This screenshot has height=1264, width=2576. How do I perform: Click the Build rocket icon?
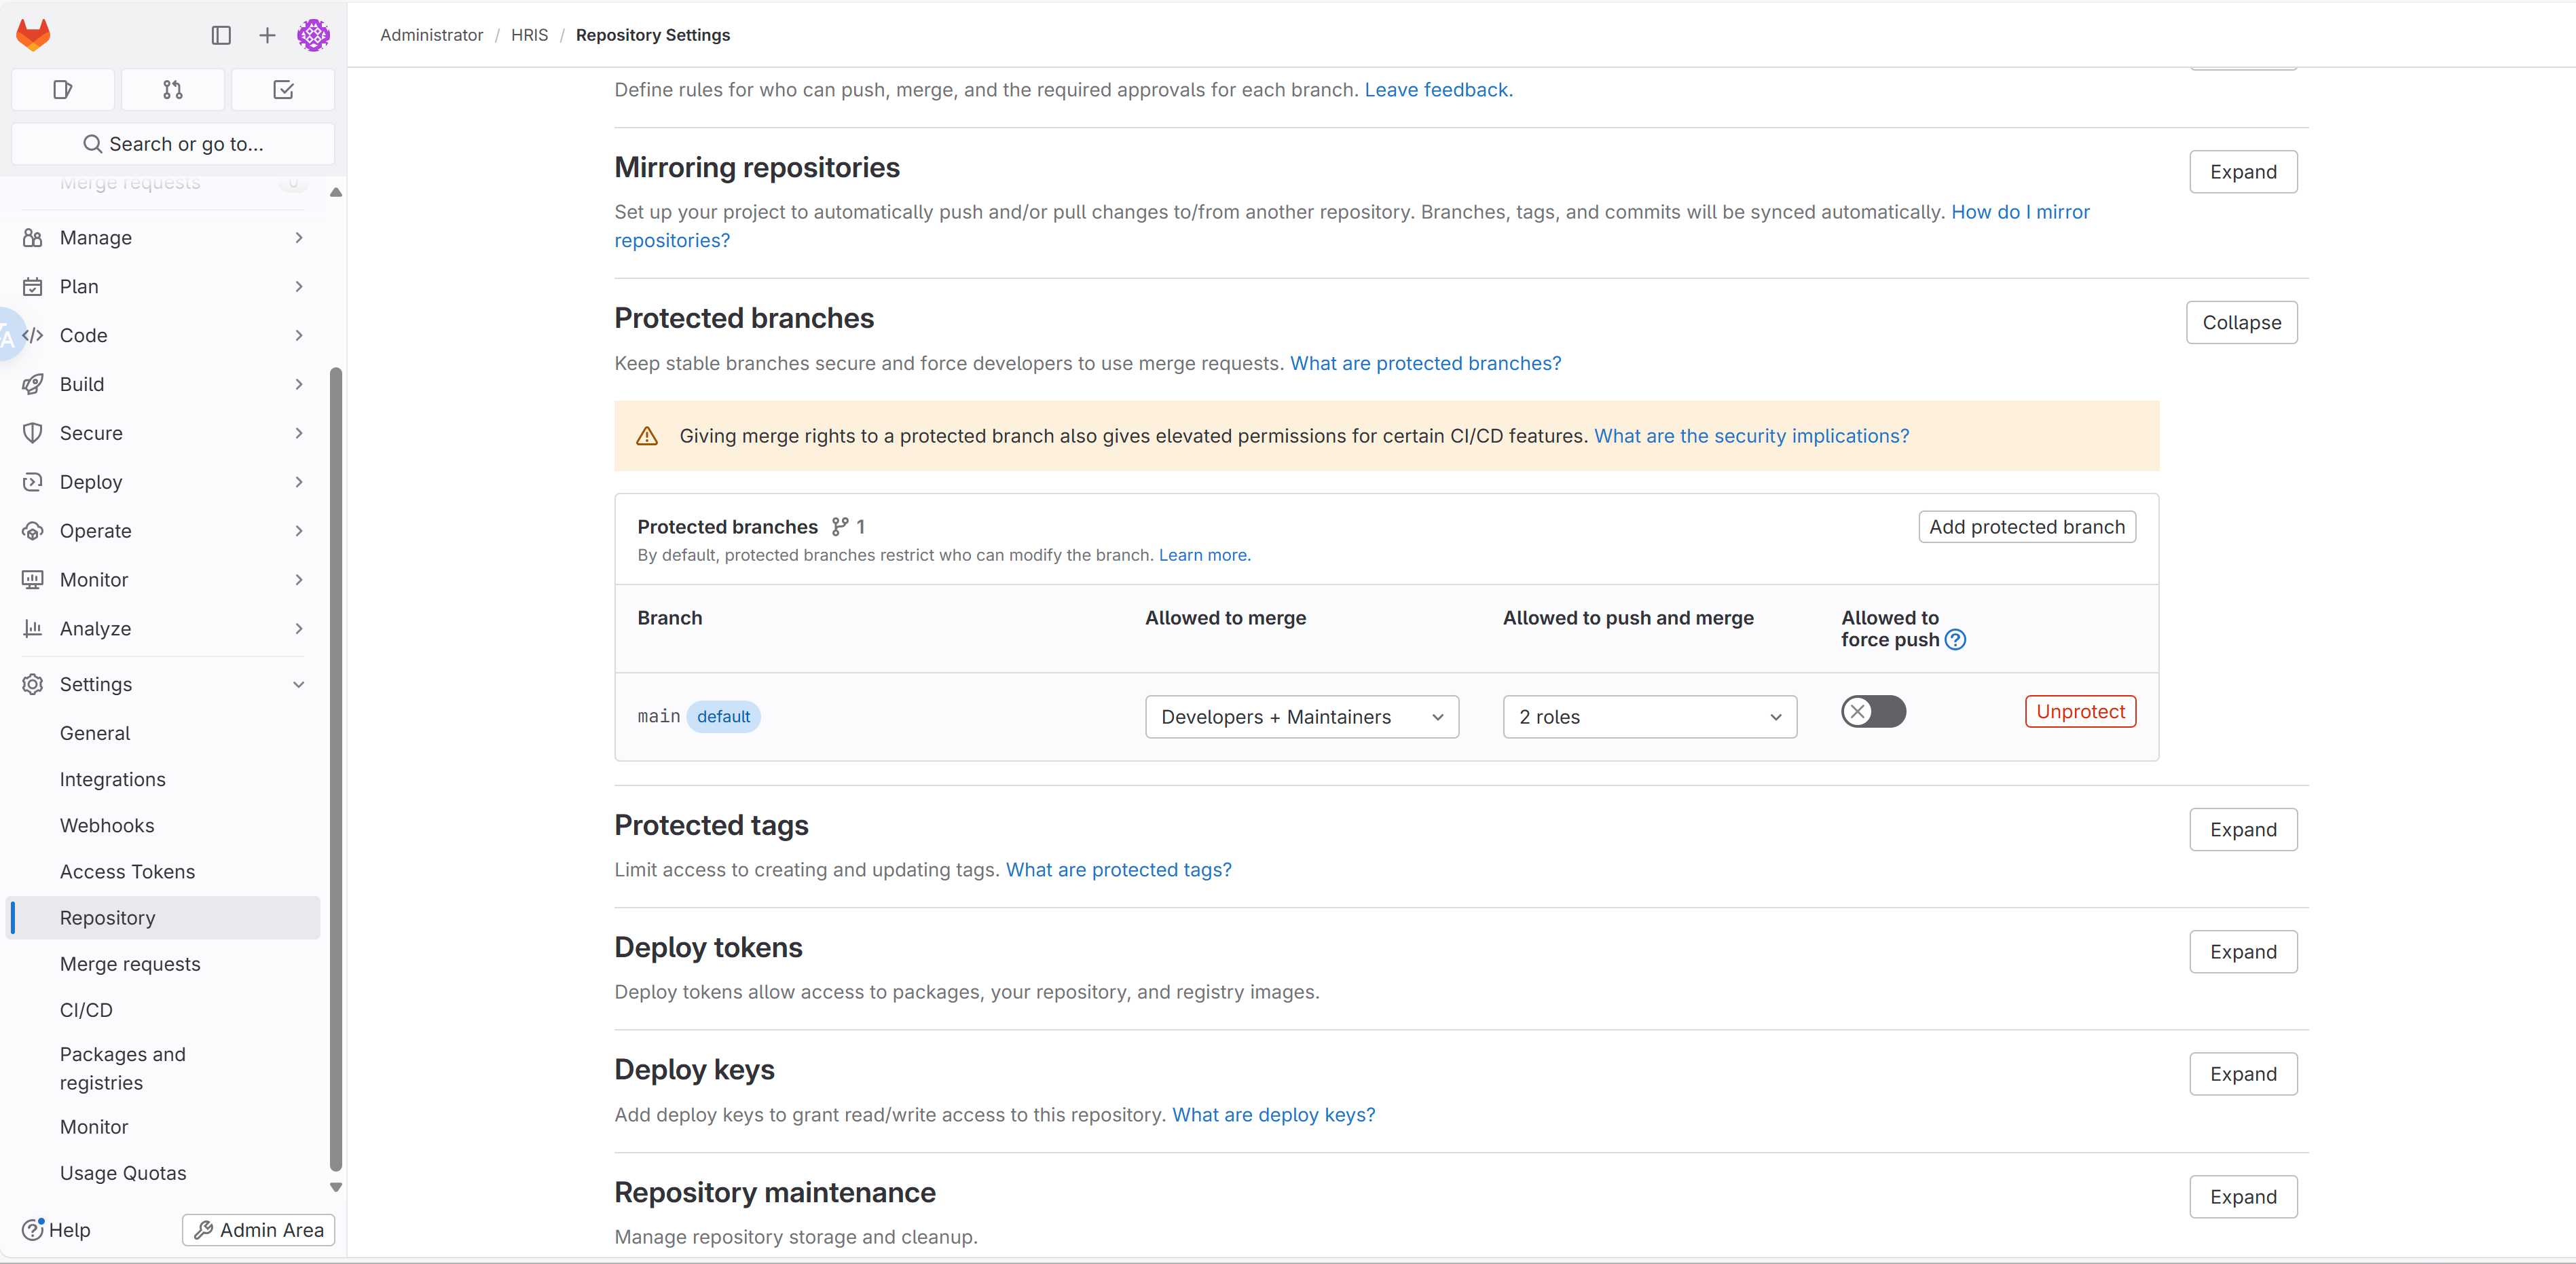(x=32, y=385)
